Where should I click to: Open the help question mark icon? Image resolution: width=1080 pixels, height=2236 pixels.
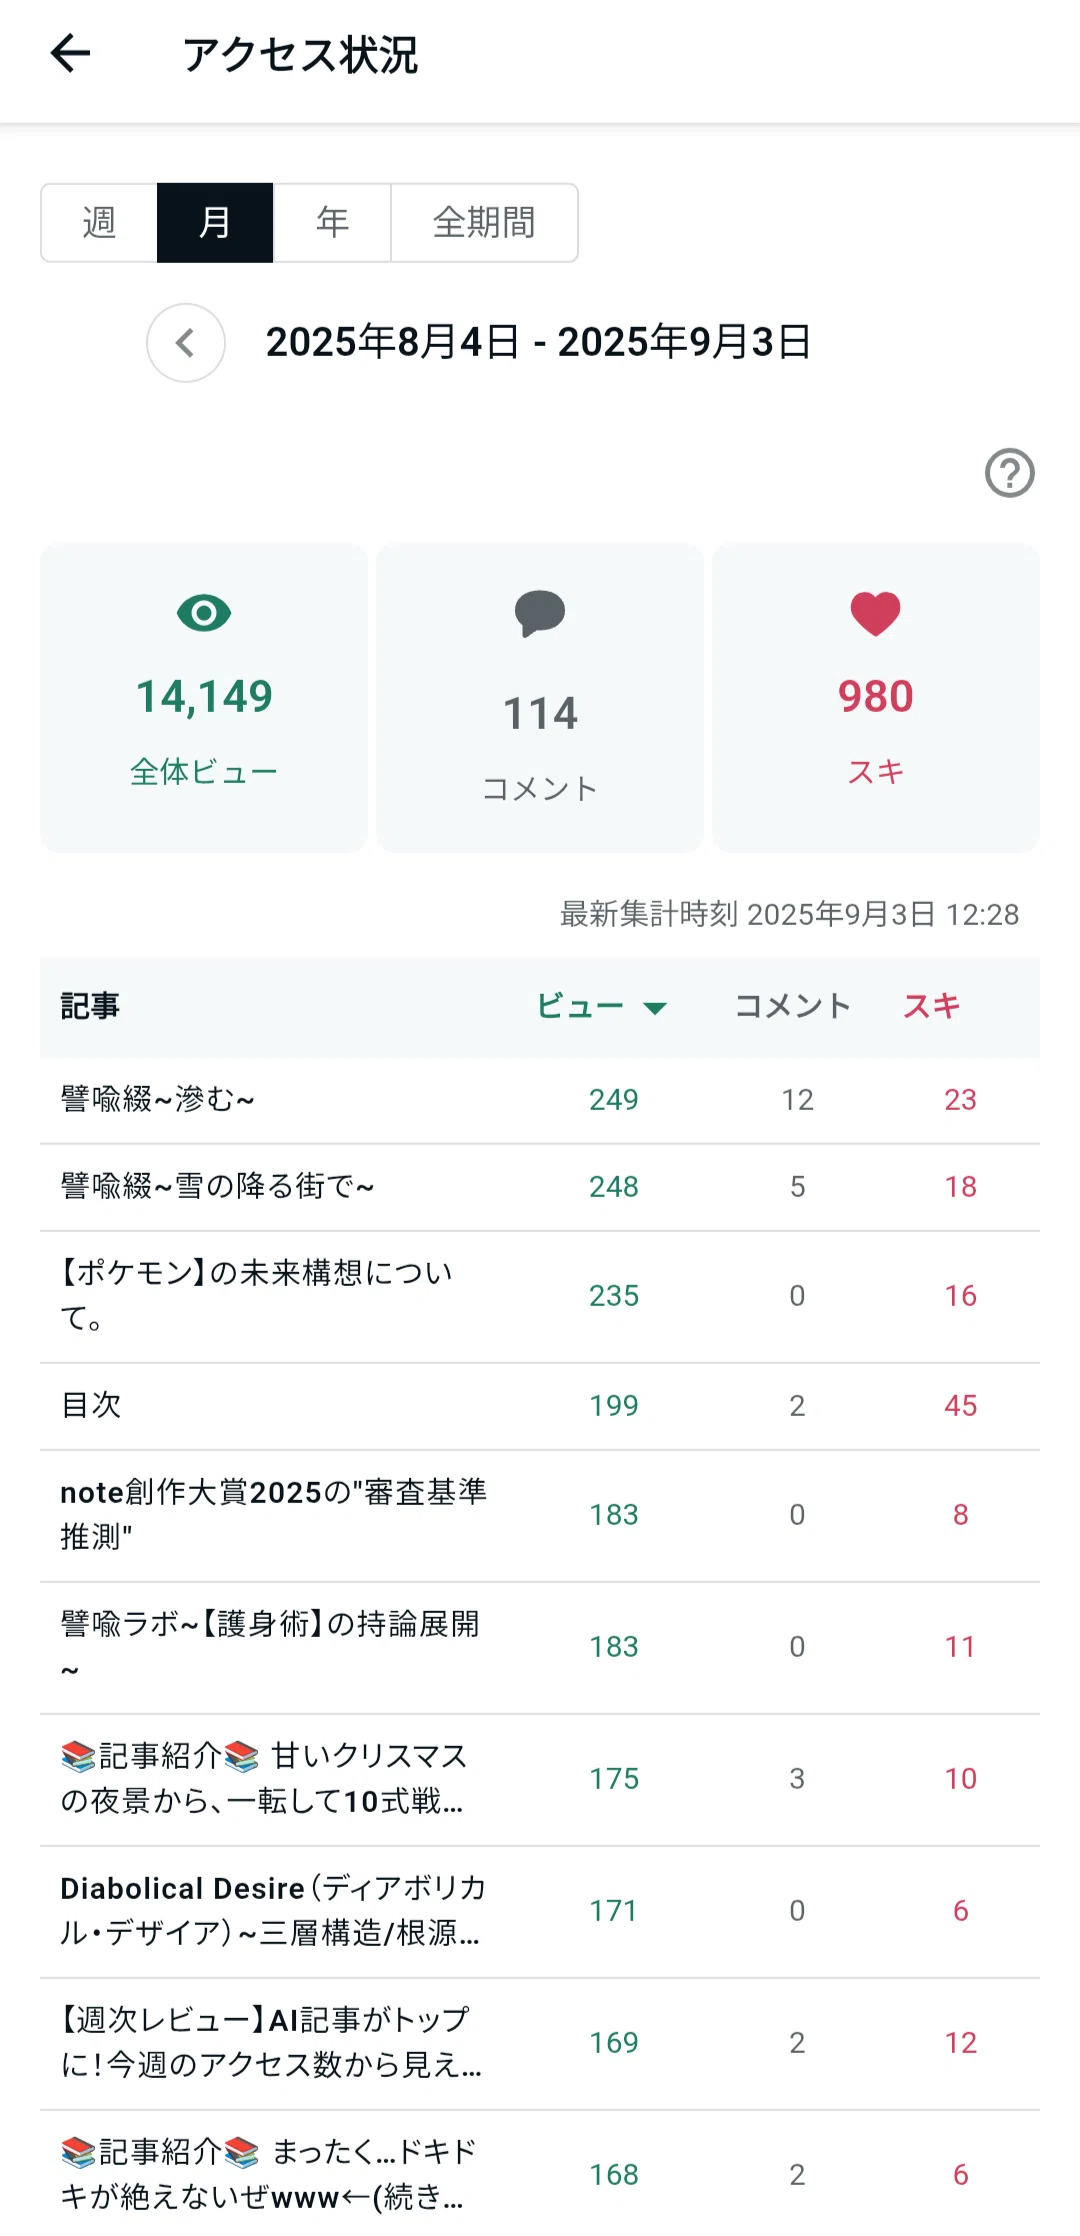click(x=1009, y=473)
